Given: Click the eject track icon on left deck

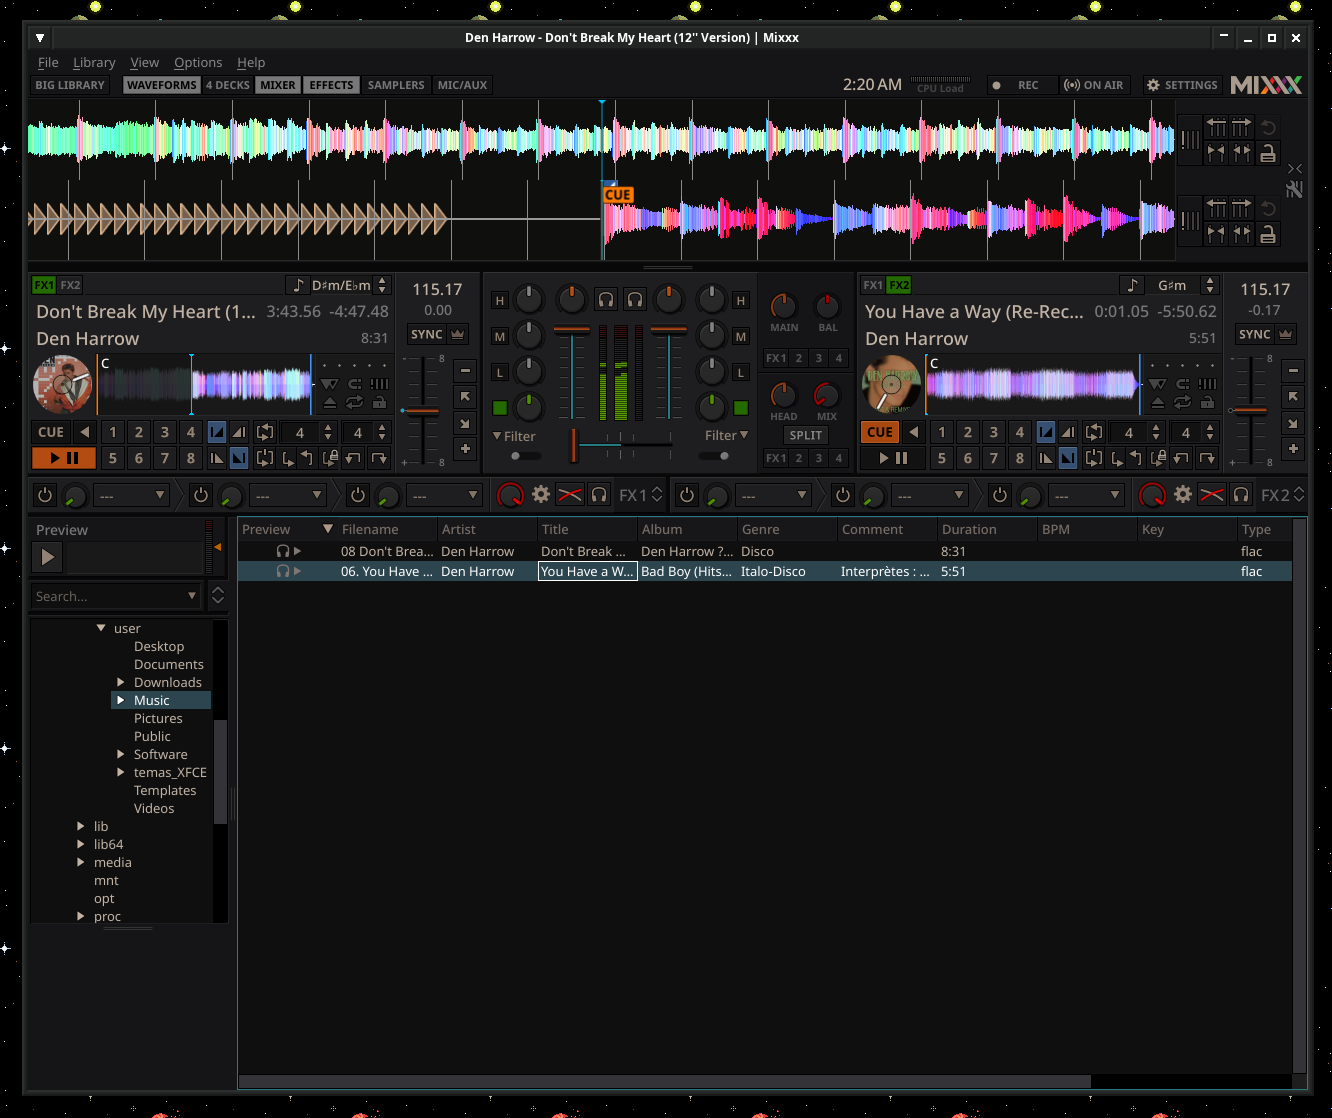Looking at the screenshot, I should click(330, 403).
